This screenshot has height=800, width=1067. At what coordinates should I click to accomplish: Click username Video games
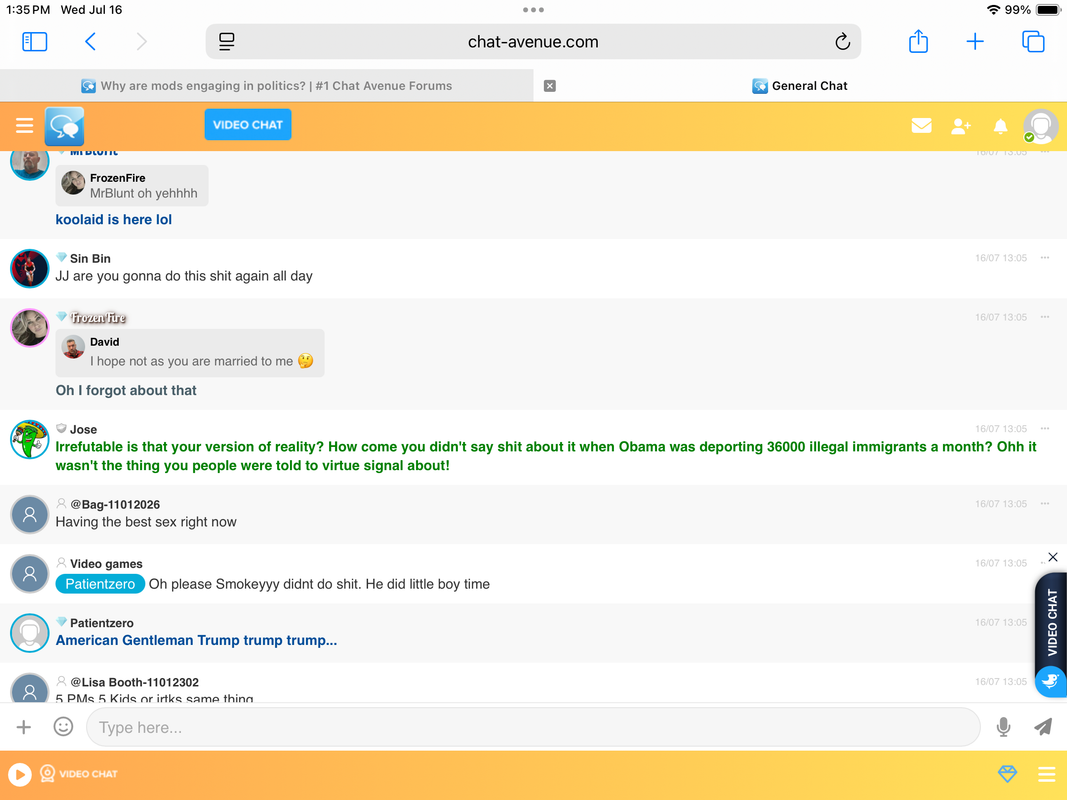pos(106,564)
